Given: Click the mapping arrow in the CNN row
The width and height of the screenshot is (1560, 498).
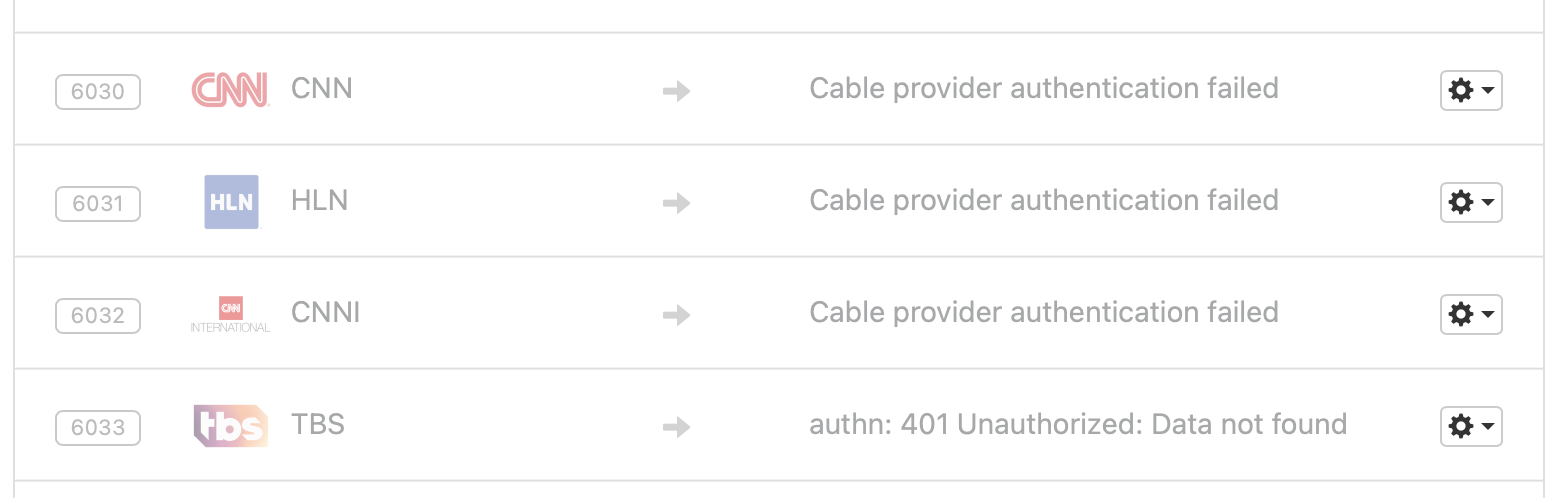Looking at the screenshot, I should (677, 92).
